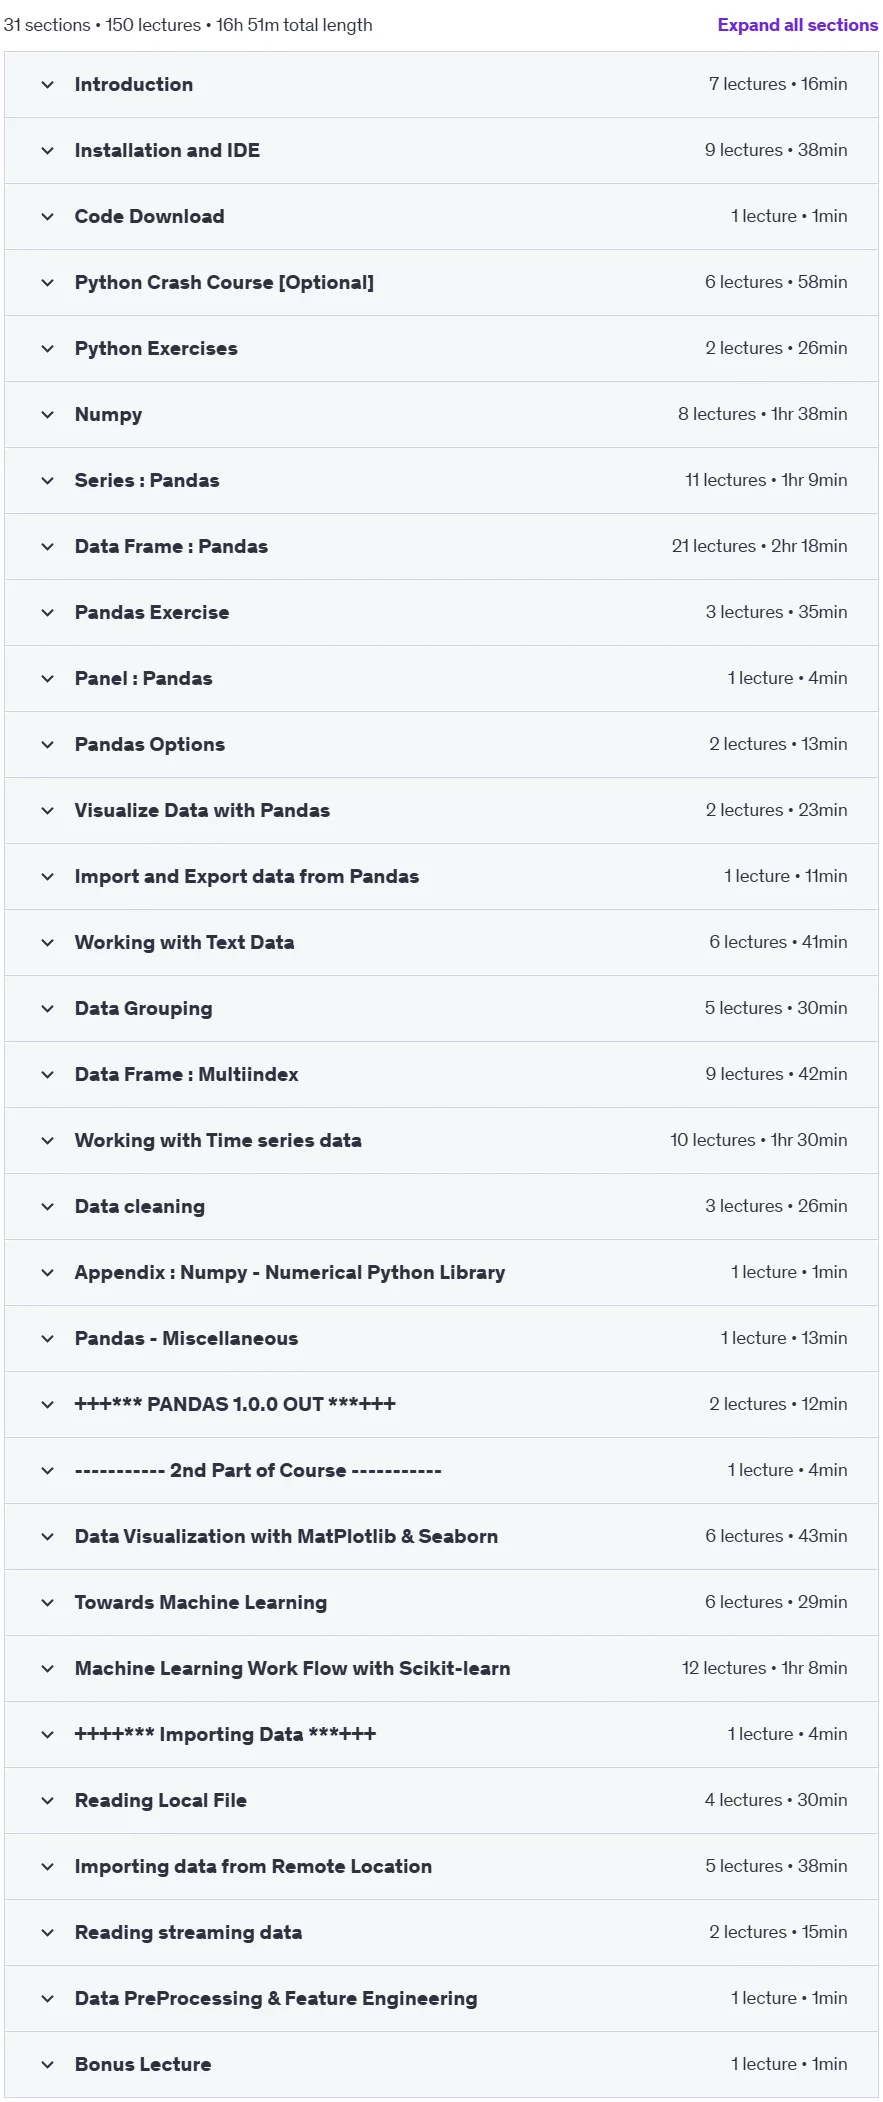Click the 21 lectures • 2hr 18min label
Viewport: 883px width, 2102px height.
click(759, 547)
